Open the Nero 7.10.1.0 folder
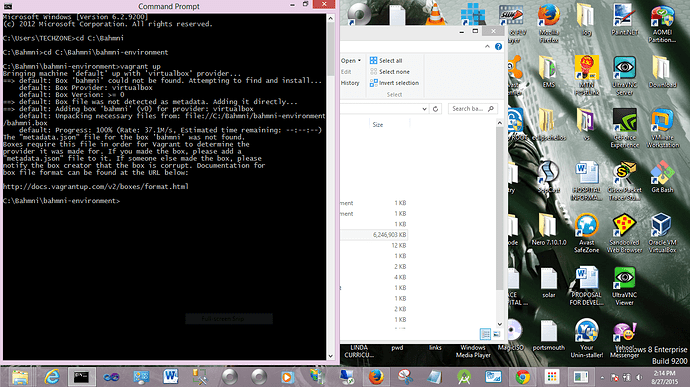The width and height of the screenshot is (690, 387). 548,229
